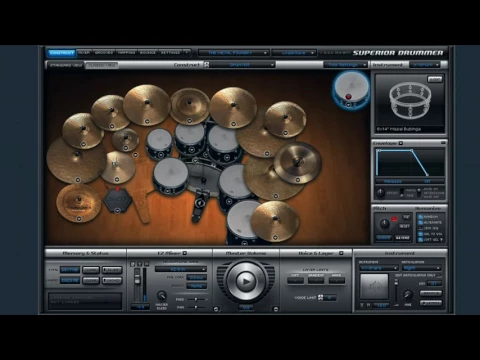The width and height of the screenshot is (480, 360).
Task: Switch to the Bounce tab
Action: click(x=148, y=53)
